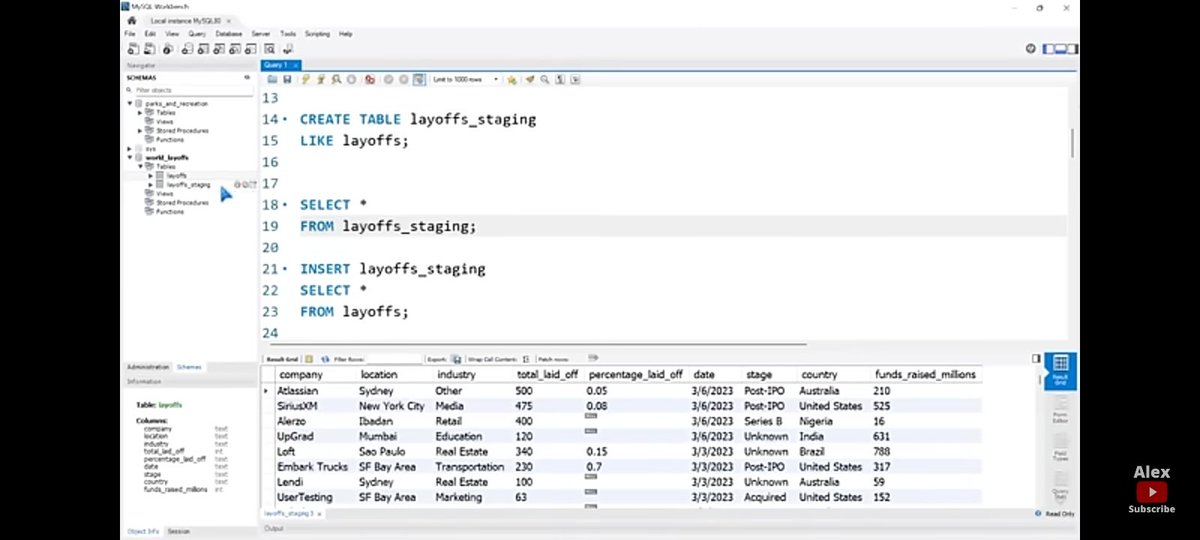The width and height of the screenshot is (1200, 540).
Task: Click the create new table icon
Action: tap(203, 48)
